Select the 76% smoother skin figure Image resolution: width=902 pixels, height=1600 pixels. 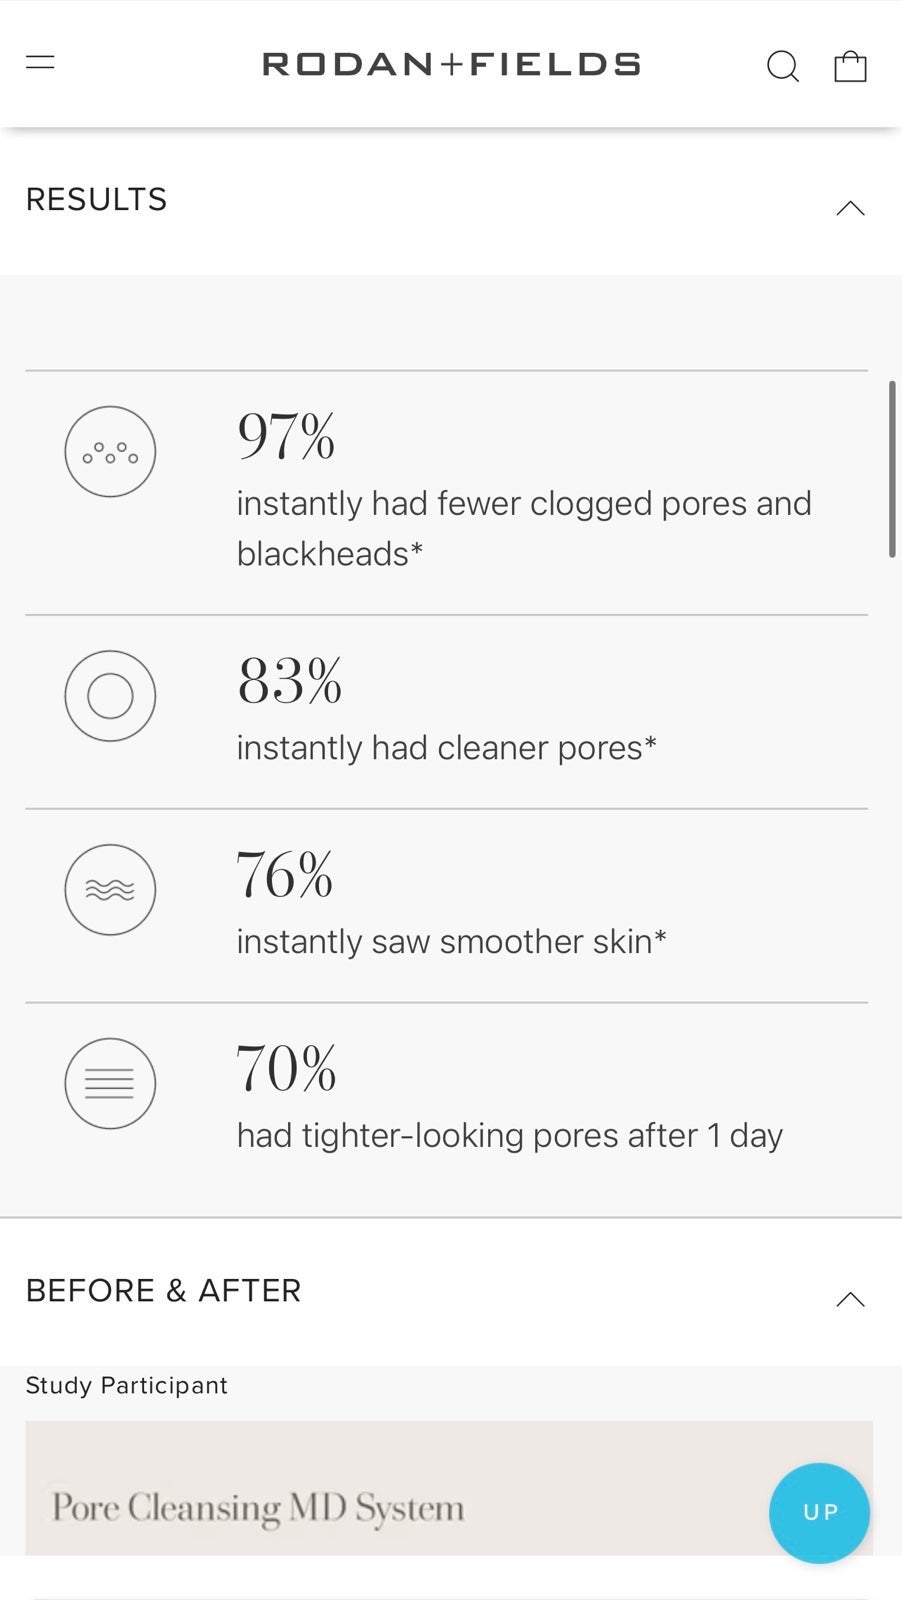click(285, 875)
